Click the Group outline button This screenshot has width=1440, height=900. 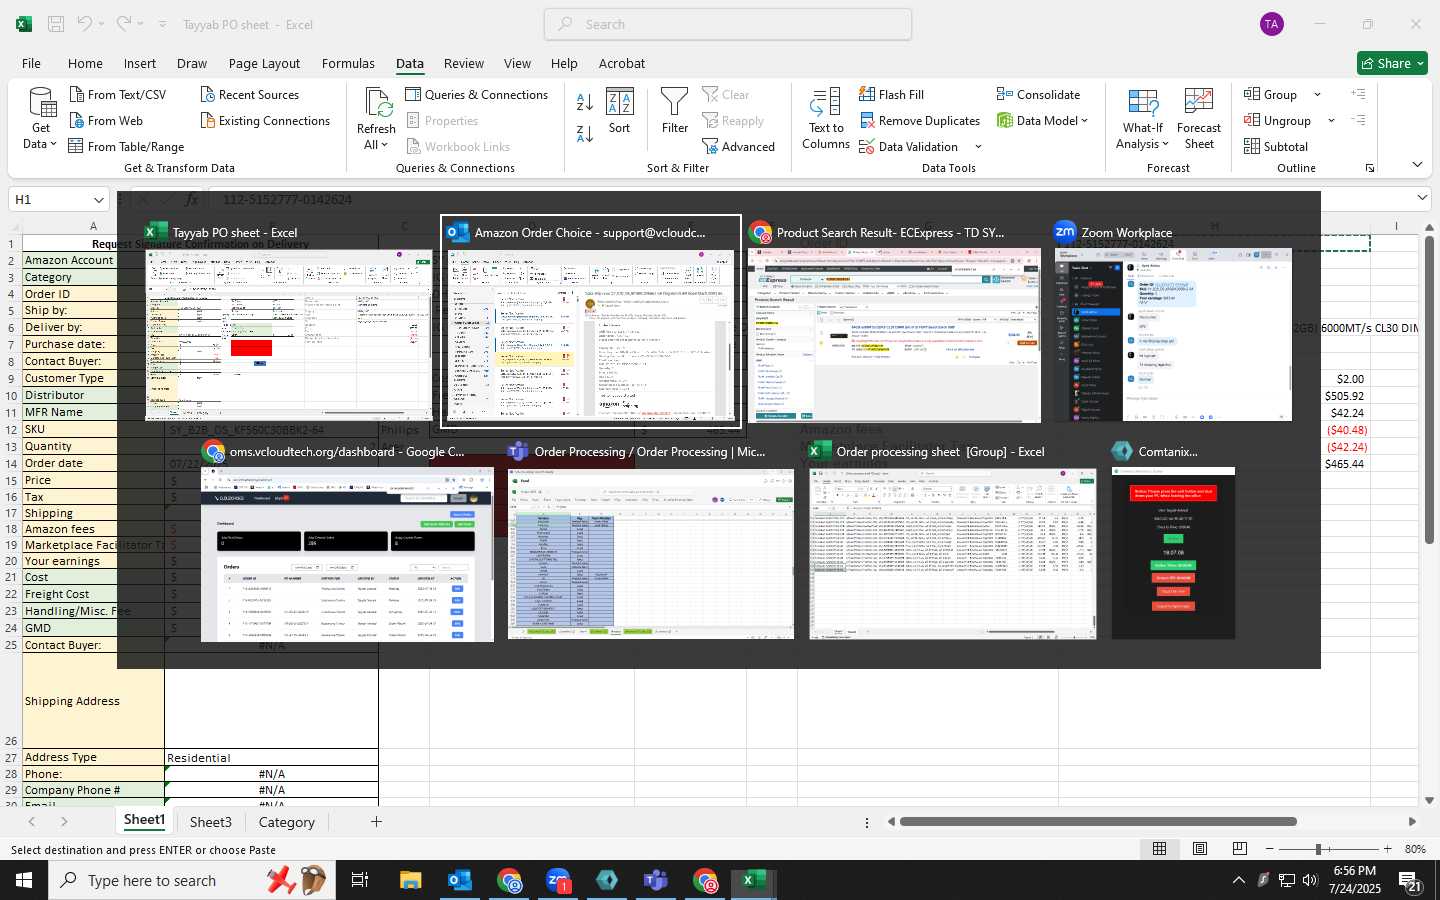pyautogui.click(x=1270, y=94)
